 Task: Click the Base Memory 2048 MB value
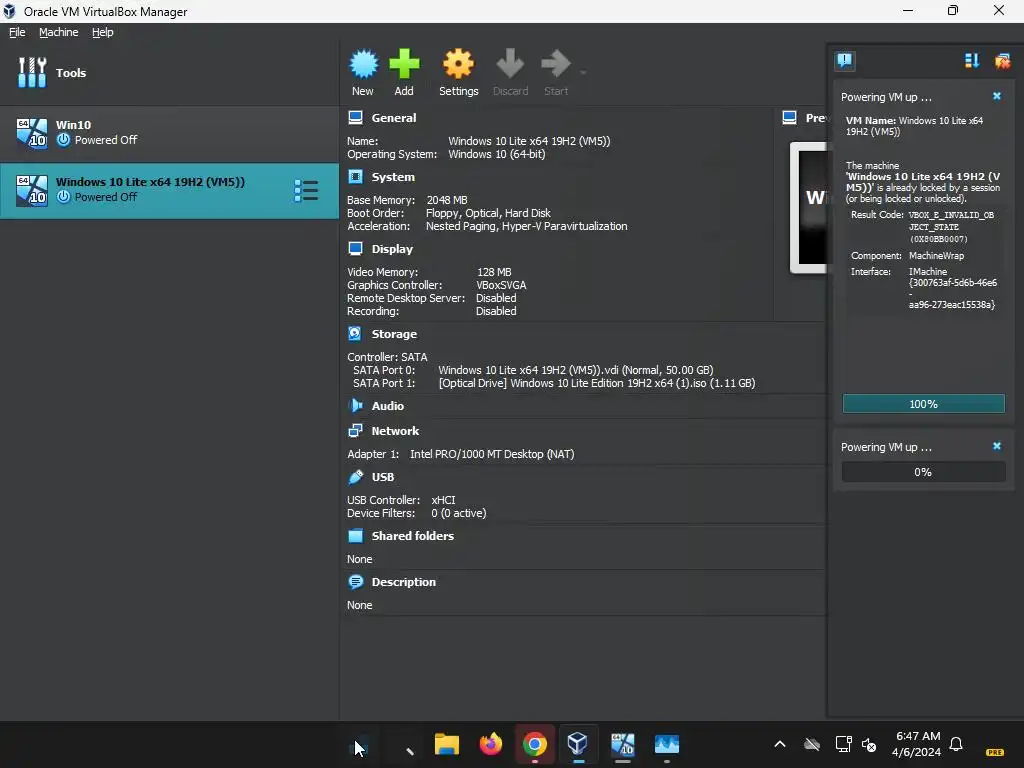447,200
